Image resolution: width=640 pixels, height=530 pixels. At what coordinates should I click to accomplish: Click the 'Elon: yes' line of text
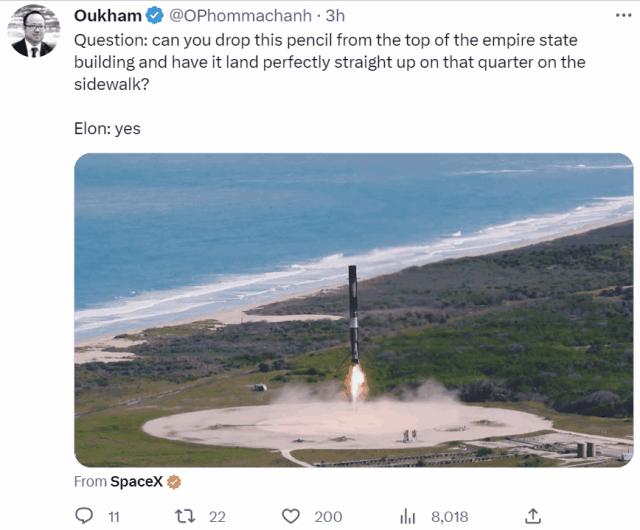(107, 129)
